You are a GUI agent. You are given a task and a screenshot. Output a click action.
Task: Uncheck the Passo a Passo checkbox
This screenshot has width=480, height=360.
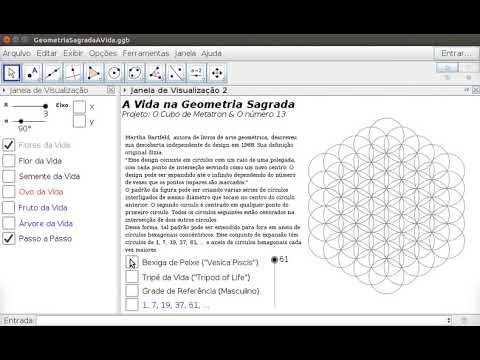(x=9, y=239)
